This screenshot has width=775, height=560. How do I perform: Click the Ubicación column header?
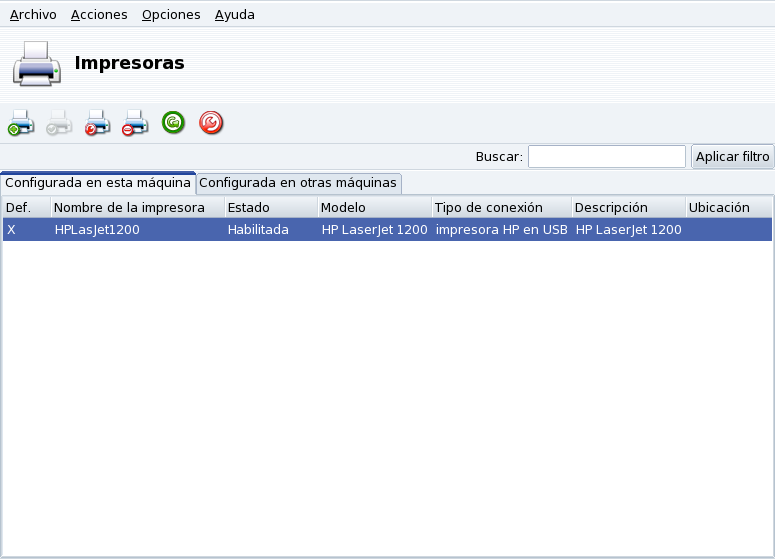pyautogui.click(x=728, y=208)
